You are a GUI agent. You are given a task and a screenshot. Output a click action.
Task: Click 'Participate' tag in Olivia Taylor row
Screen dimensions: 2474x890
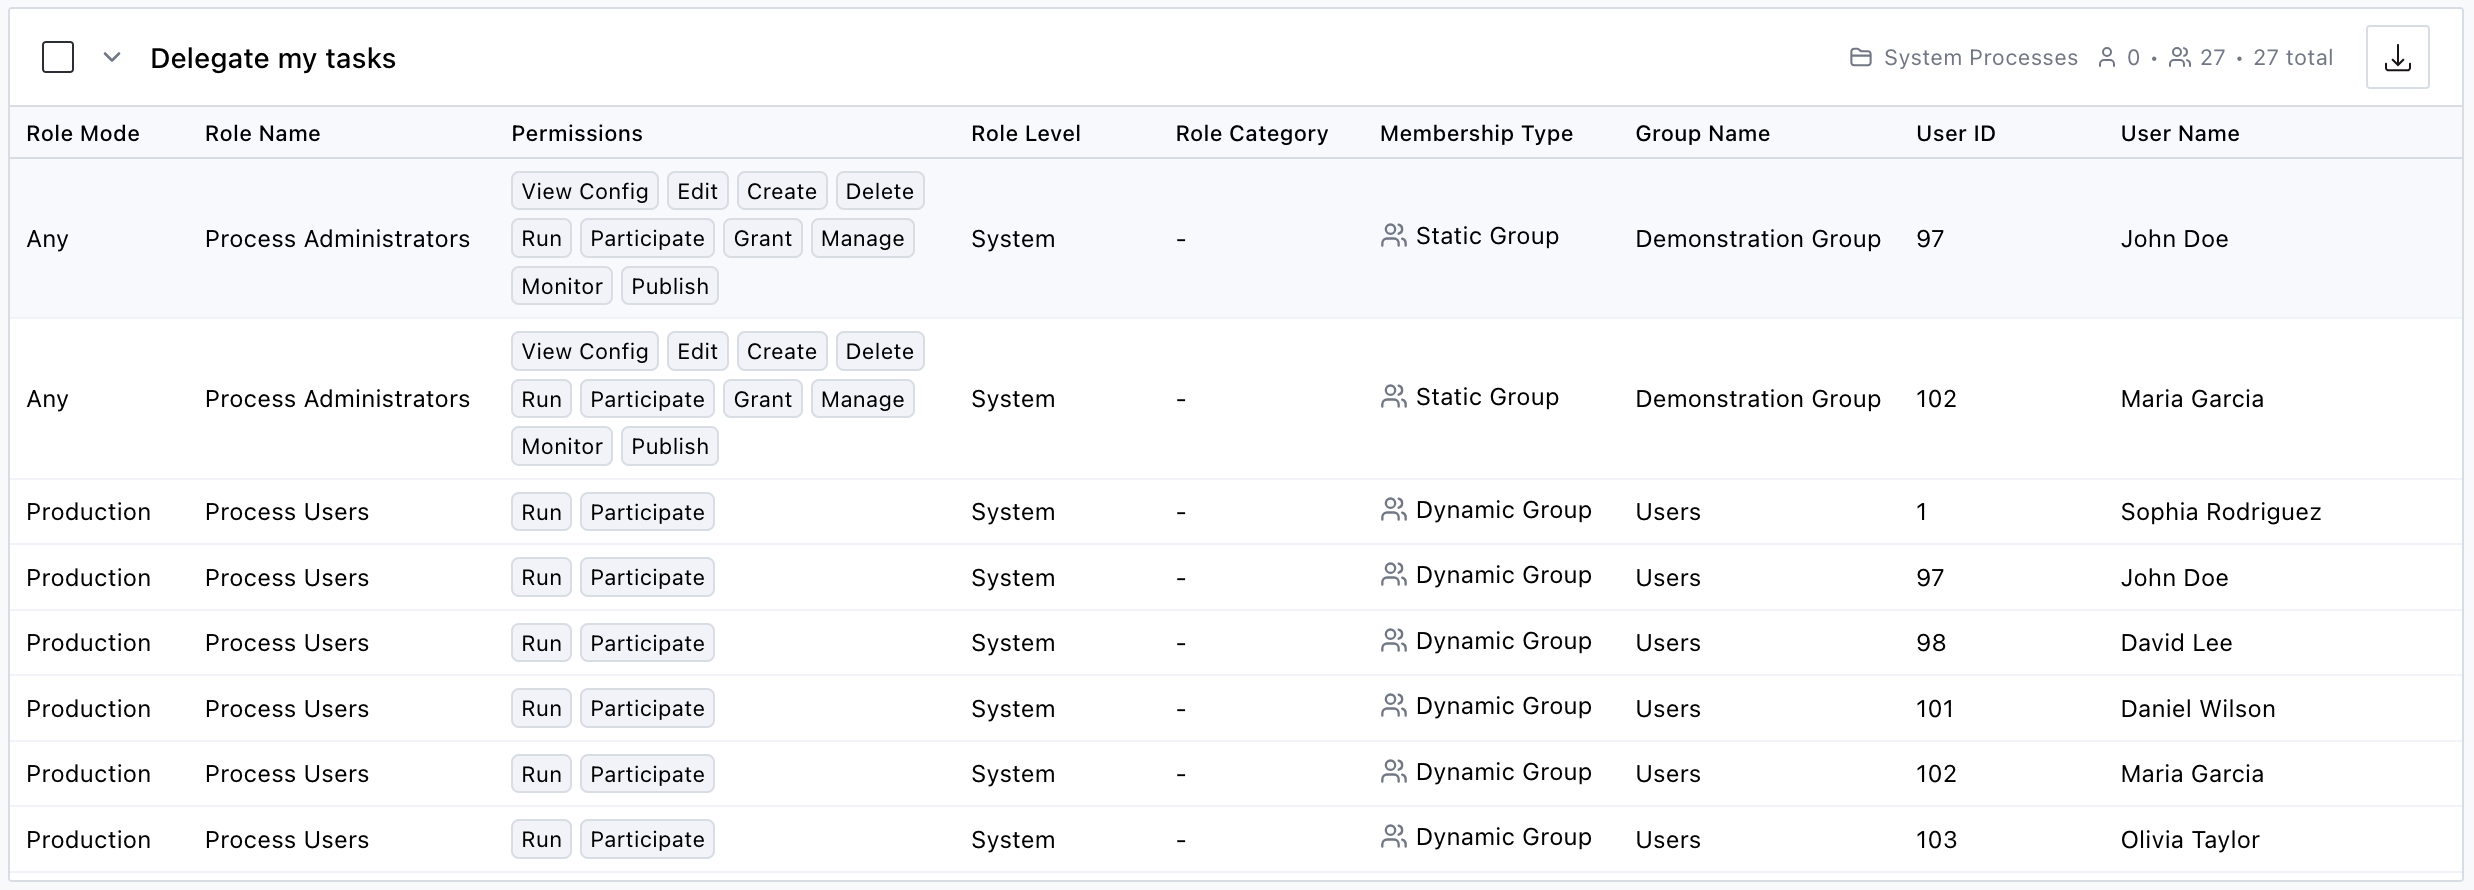[x=647, y=839]
